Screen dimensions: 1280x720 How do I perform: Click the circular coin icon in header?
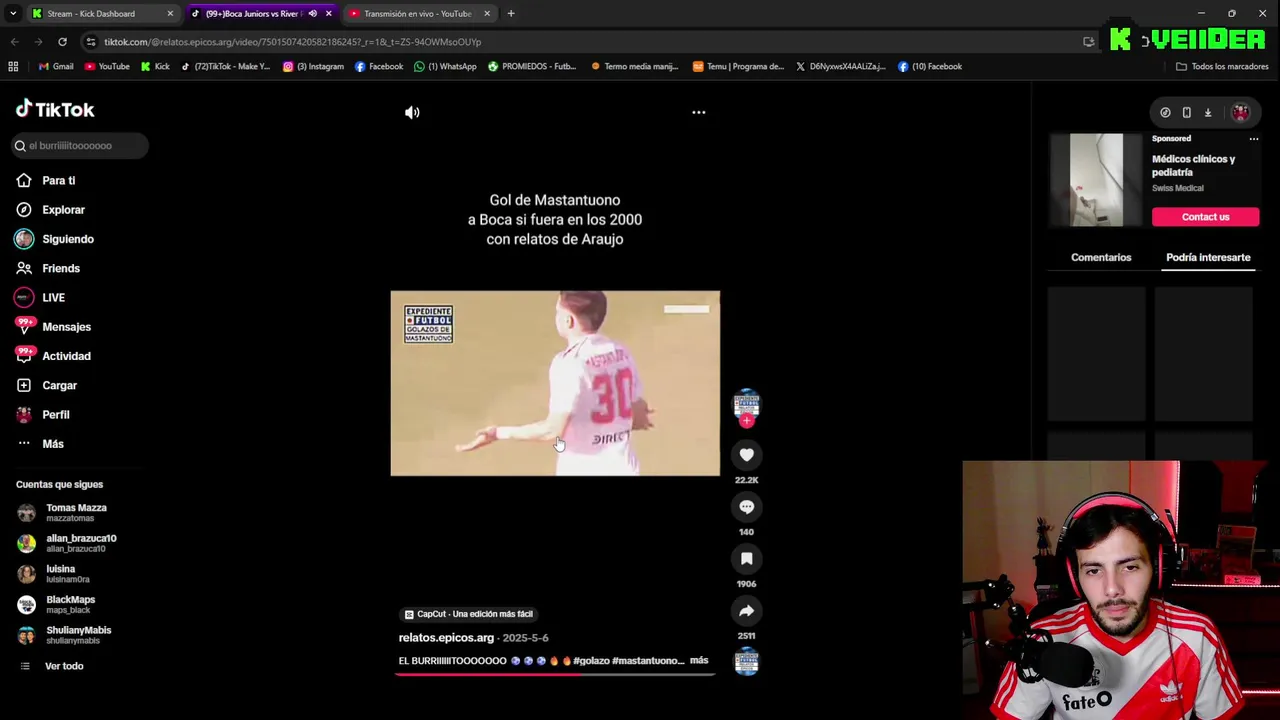pyautogui.click(x=1166, y=113)
